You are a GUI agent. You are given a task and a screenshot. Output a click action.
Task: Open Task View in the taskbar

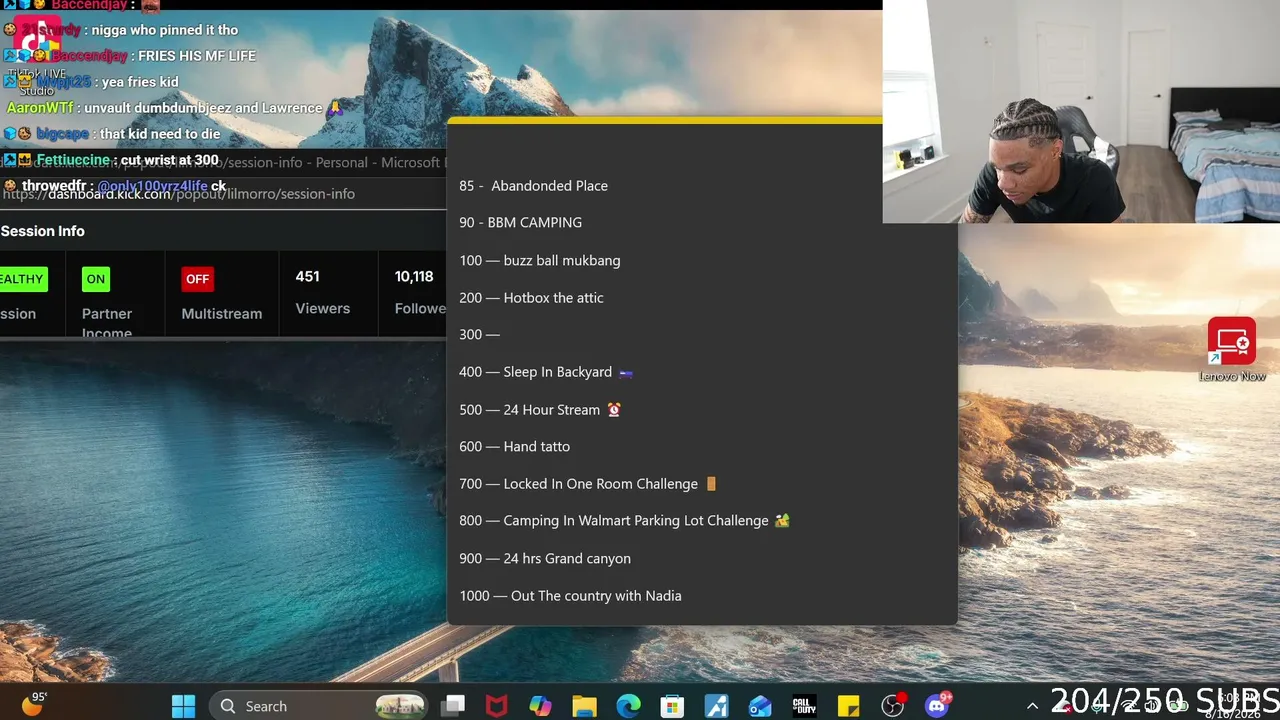pyautogui.click(x=455, y=706)
